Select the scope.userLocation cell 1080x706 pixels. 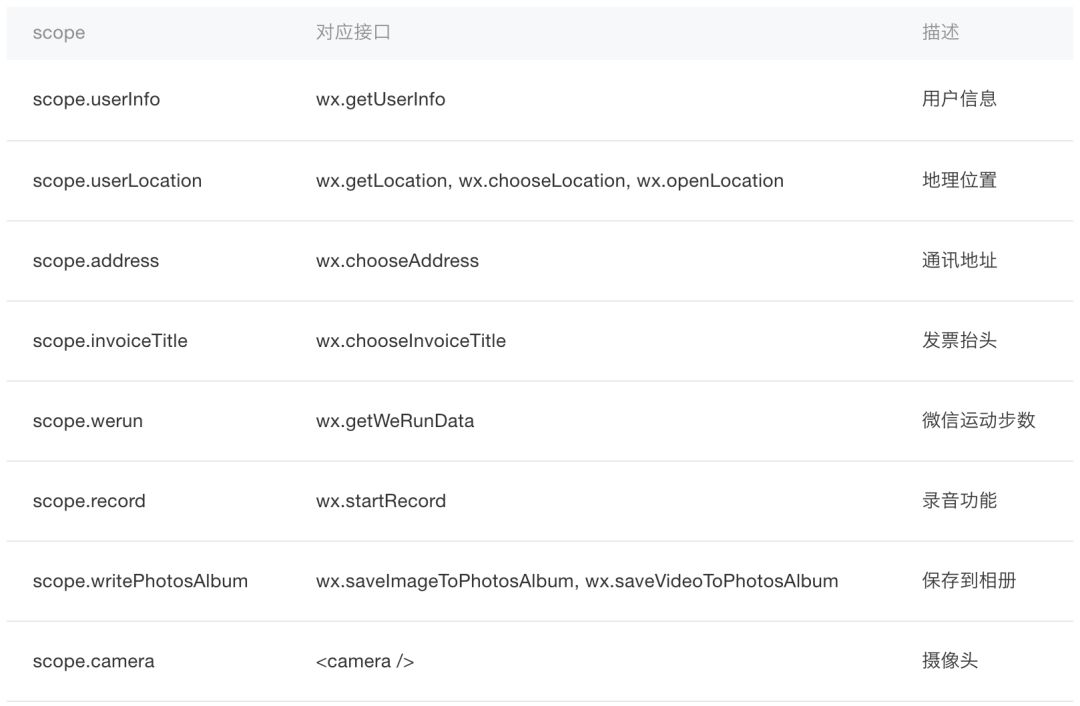[117, 181]
